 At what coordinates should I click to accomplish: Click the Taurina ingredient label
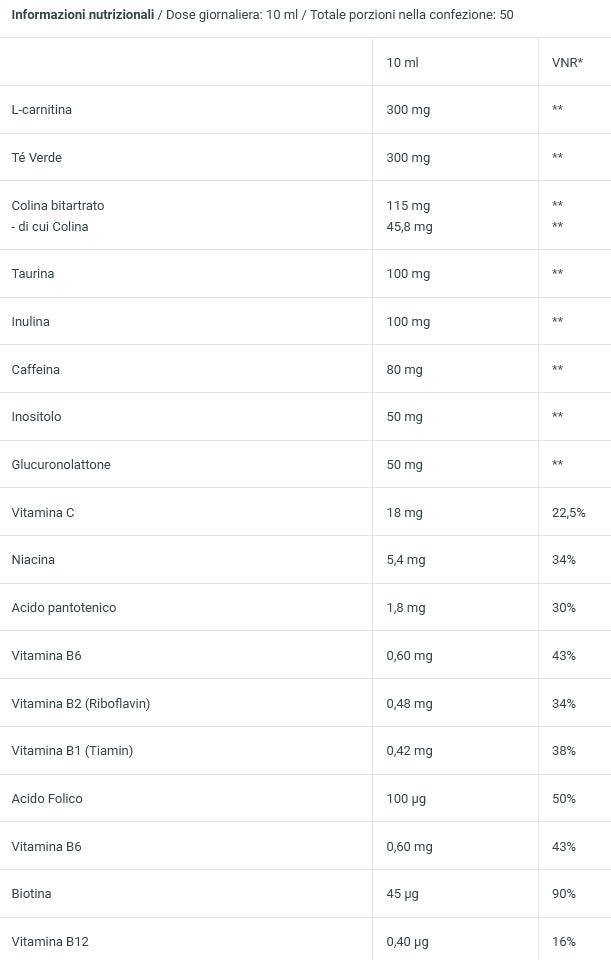coord(33,274)
